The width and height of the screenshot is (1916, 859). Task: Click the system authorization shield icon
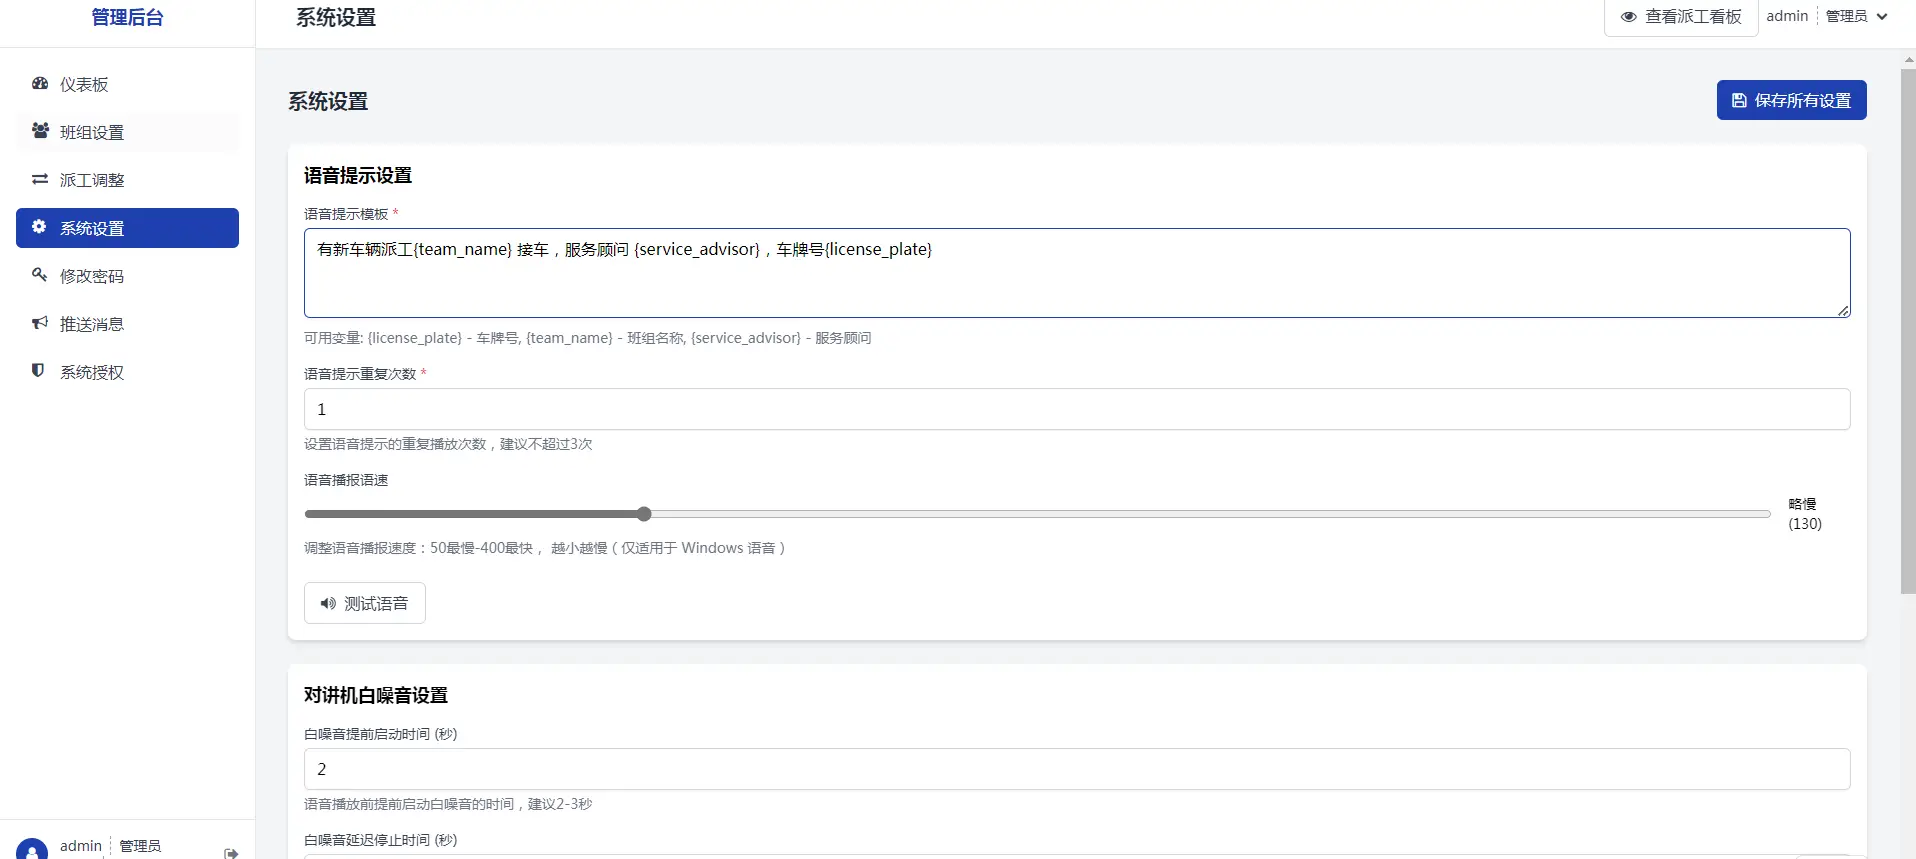pyautogui.click(x=38, y=371)
